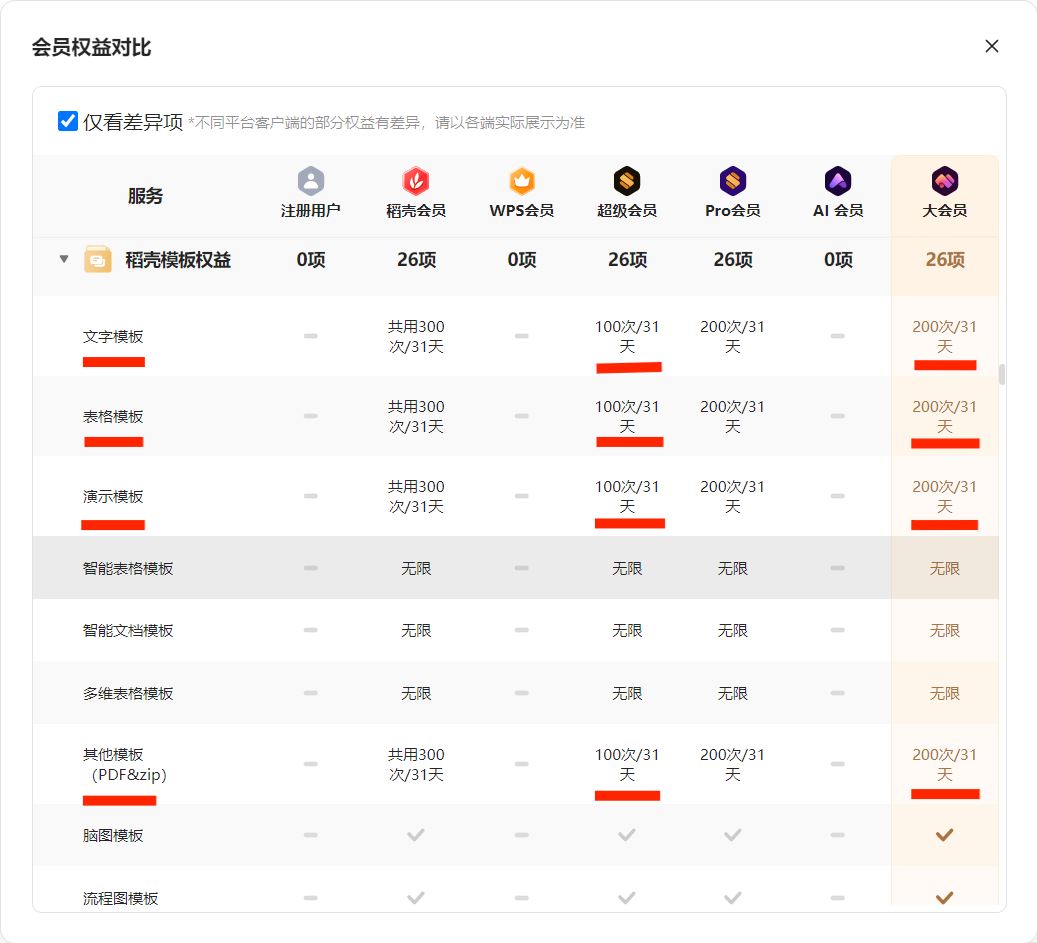Viewport: 1037px width, 943px height.
Task: Click the 多维表格模板 row label
Action: click(x=128, y=694)
